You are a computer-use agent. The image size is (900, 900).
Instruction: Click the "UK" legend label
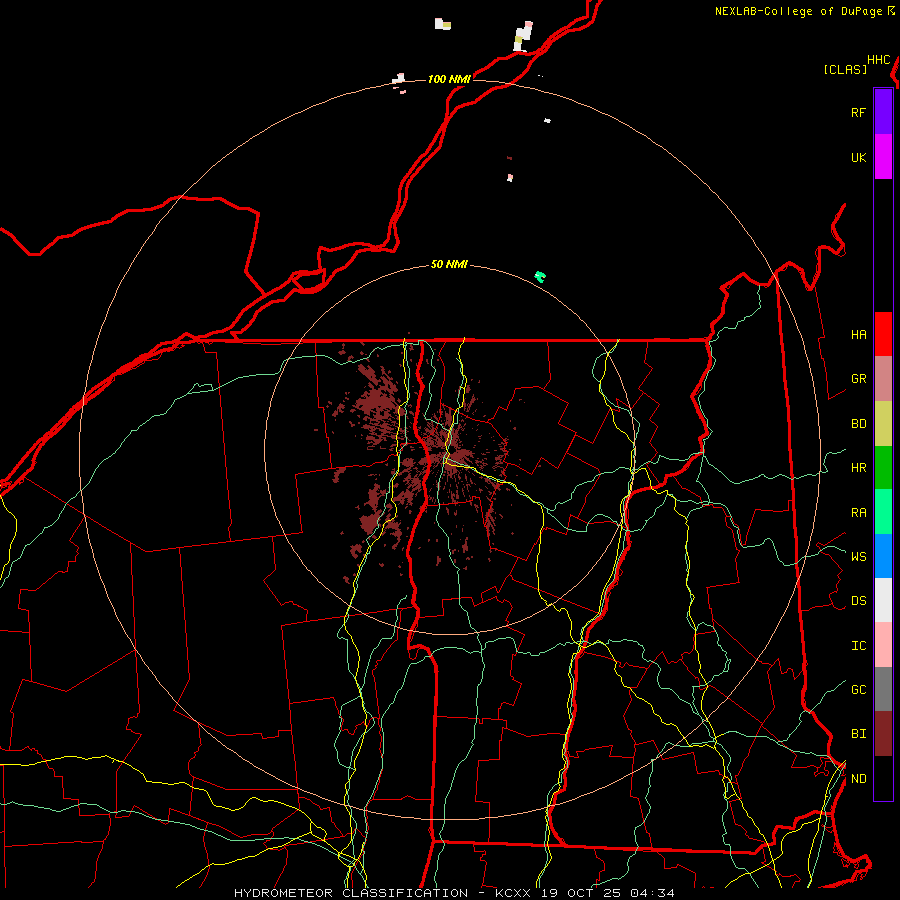click(x=858, y=157)
